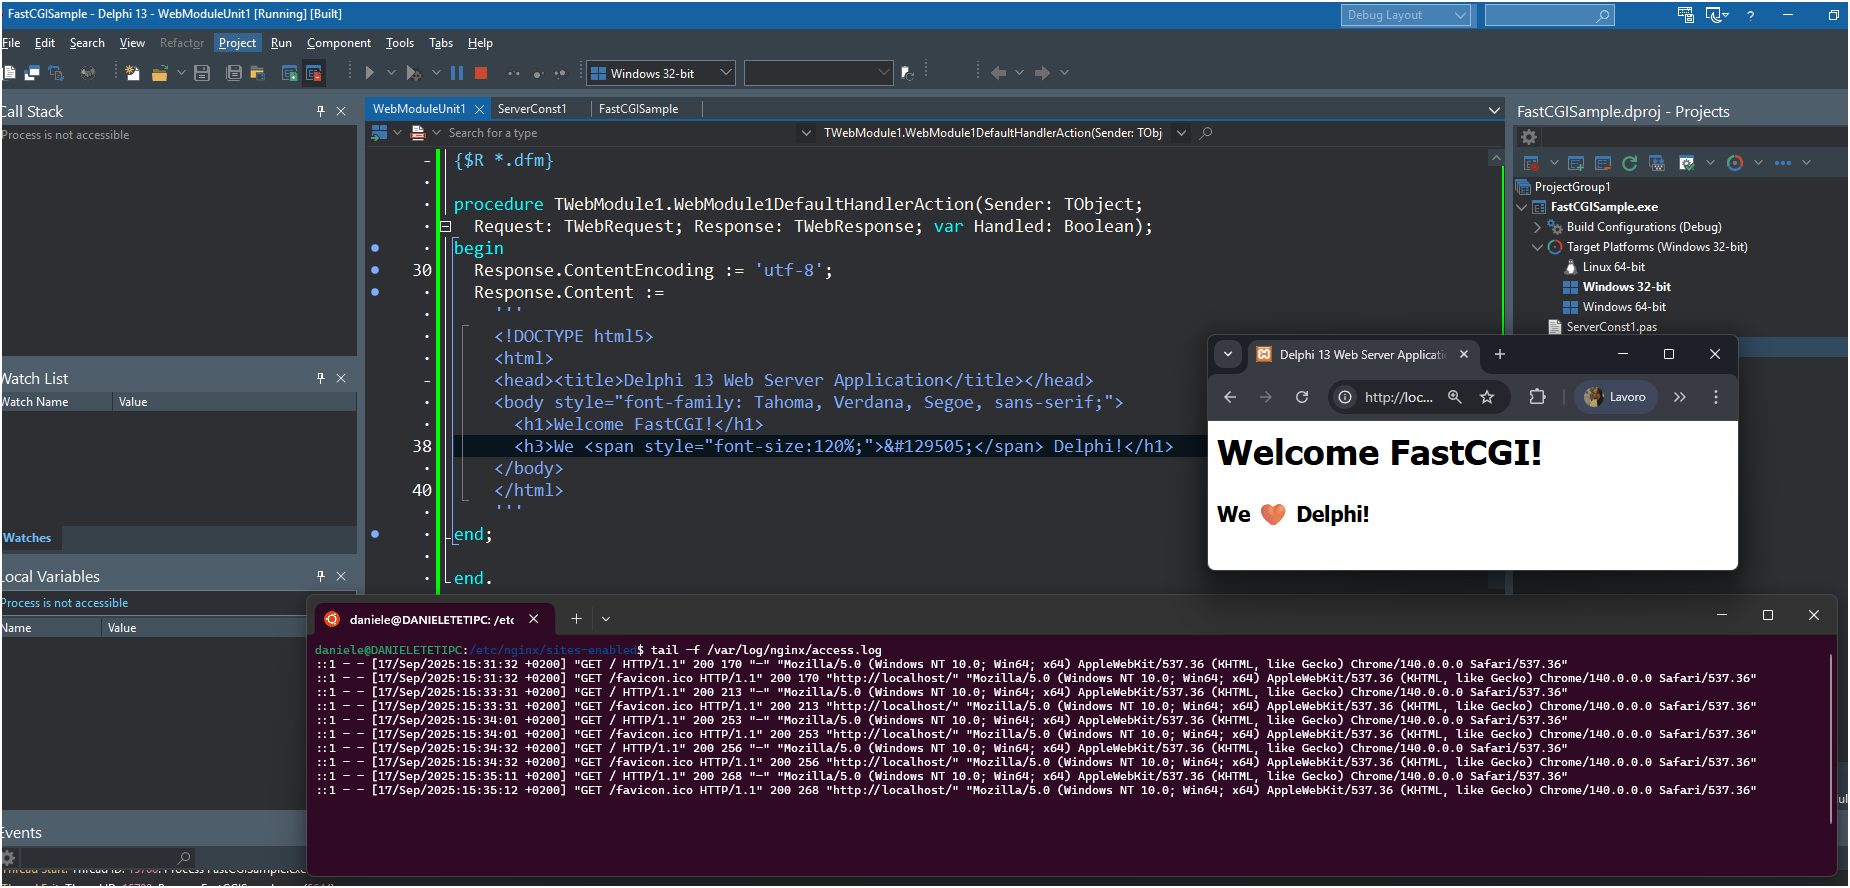Switch to the ServerConst1 editor tab

(531, 109)
